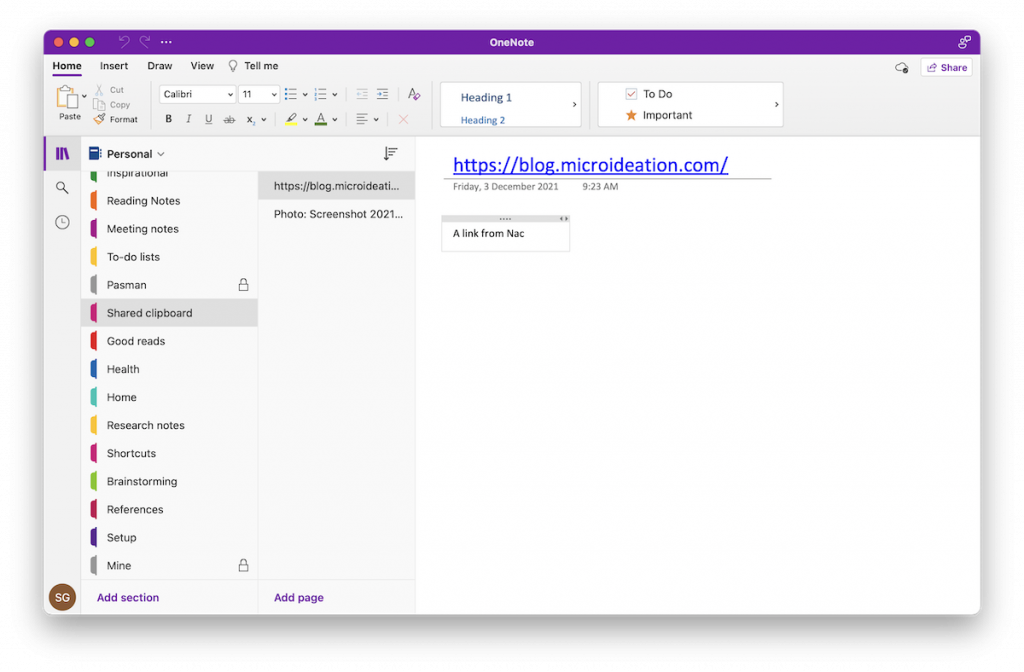Select the Reading Notes section
The height and width of the screenshot is (672, 1024).
click(170, 200)
